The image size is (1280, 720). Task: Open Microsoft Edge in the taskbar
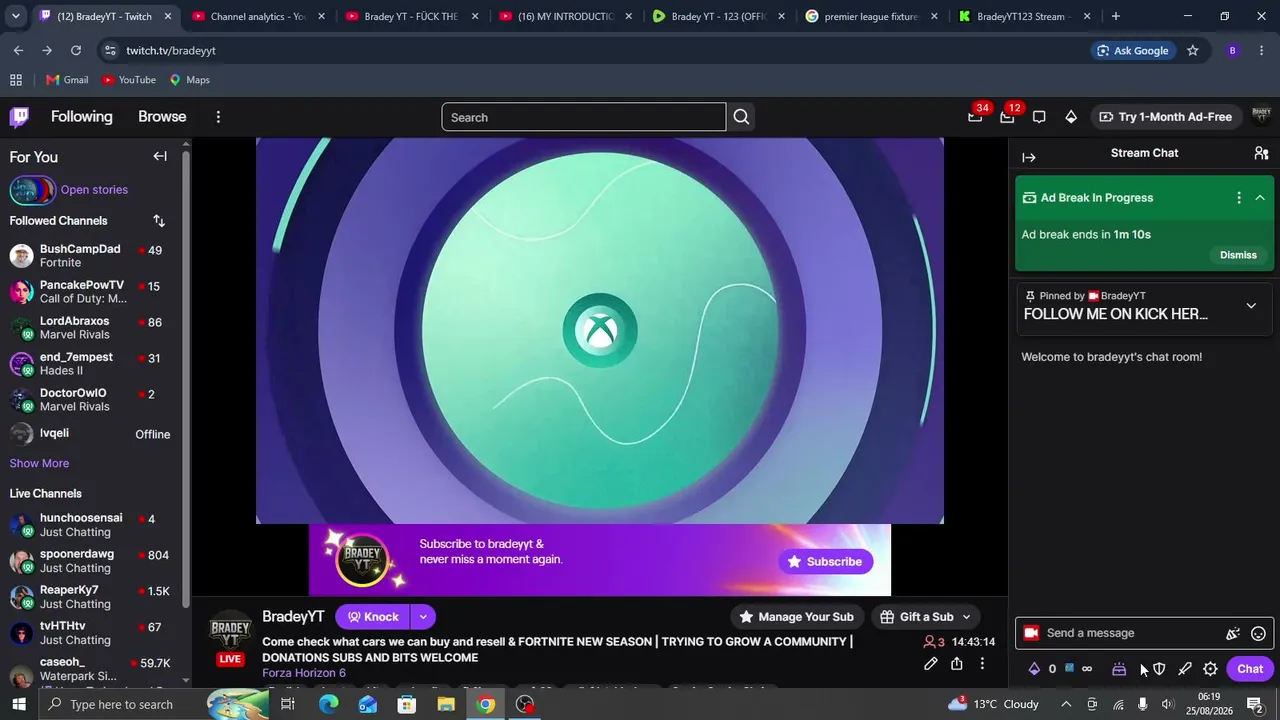329,705
